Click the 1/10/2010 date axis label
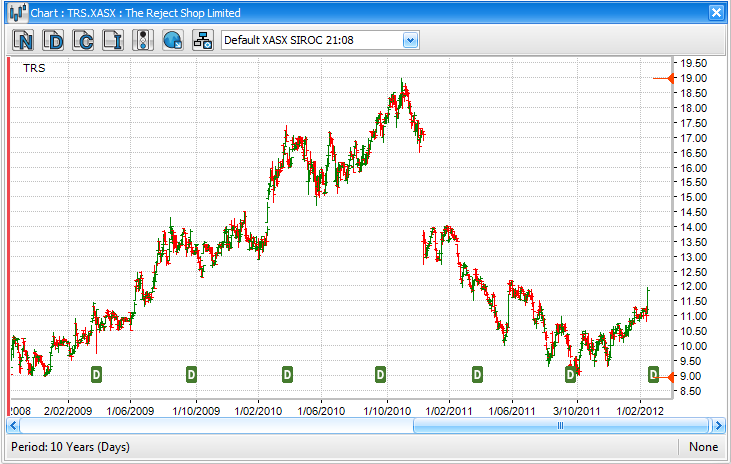The width and height of the screenshot is (731, 464). (x=387, y=411)
